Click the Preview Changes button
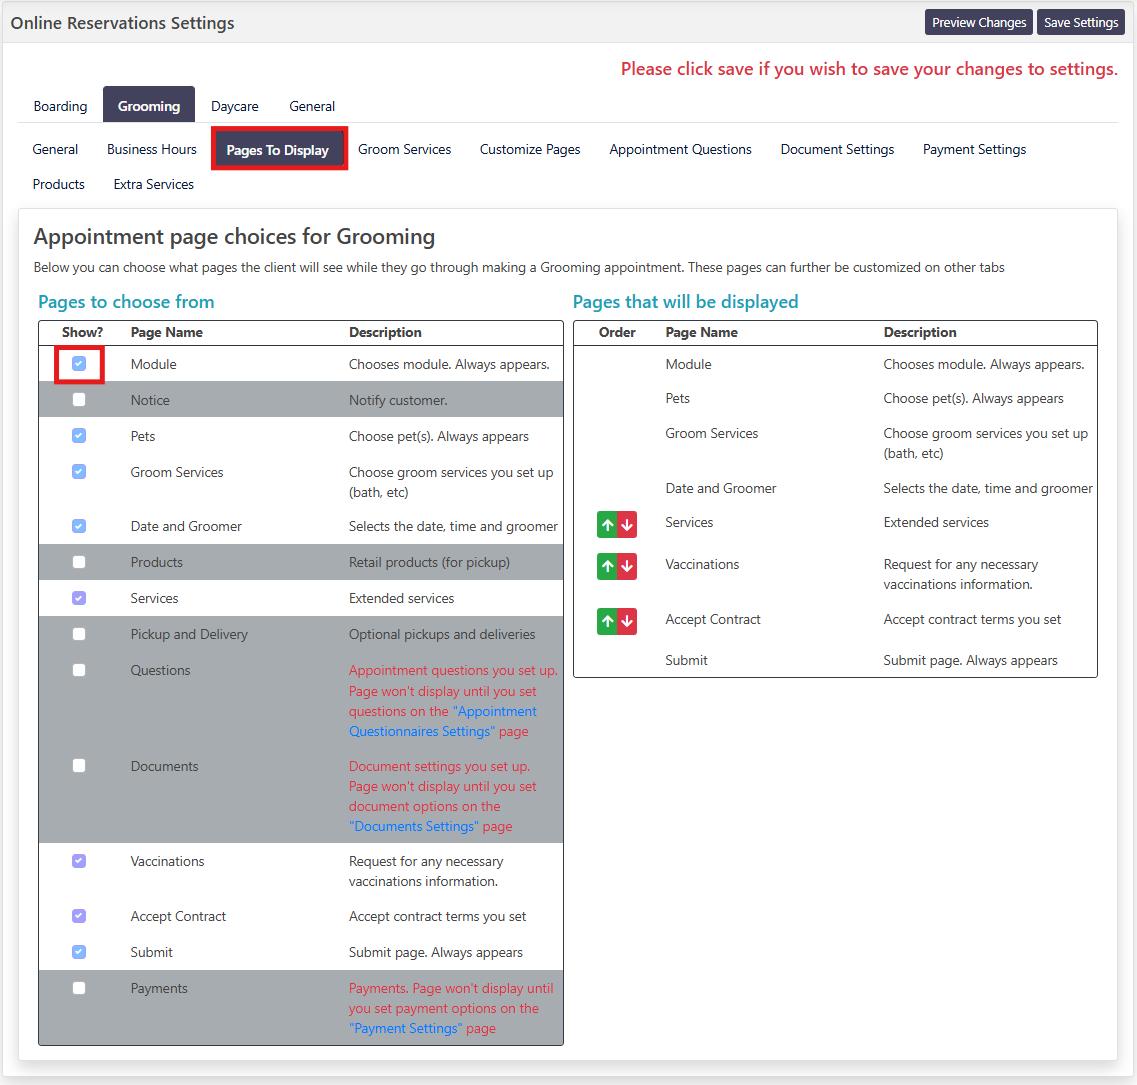 tap(978, 22)
